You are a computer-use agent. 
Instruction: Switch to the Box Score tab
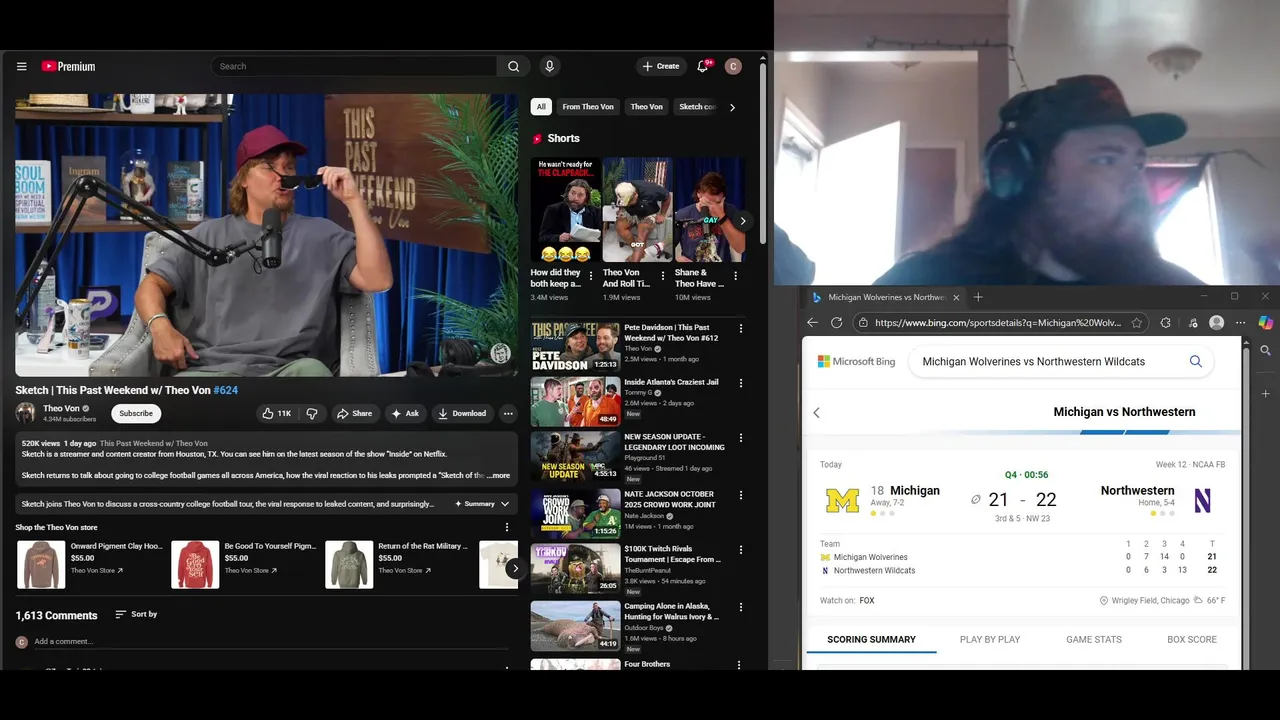tap(1192, 640)
